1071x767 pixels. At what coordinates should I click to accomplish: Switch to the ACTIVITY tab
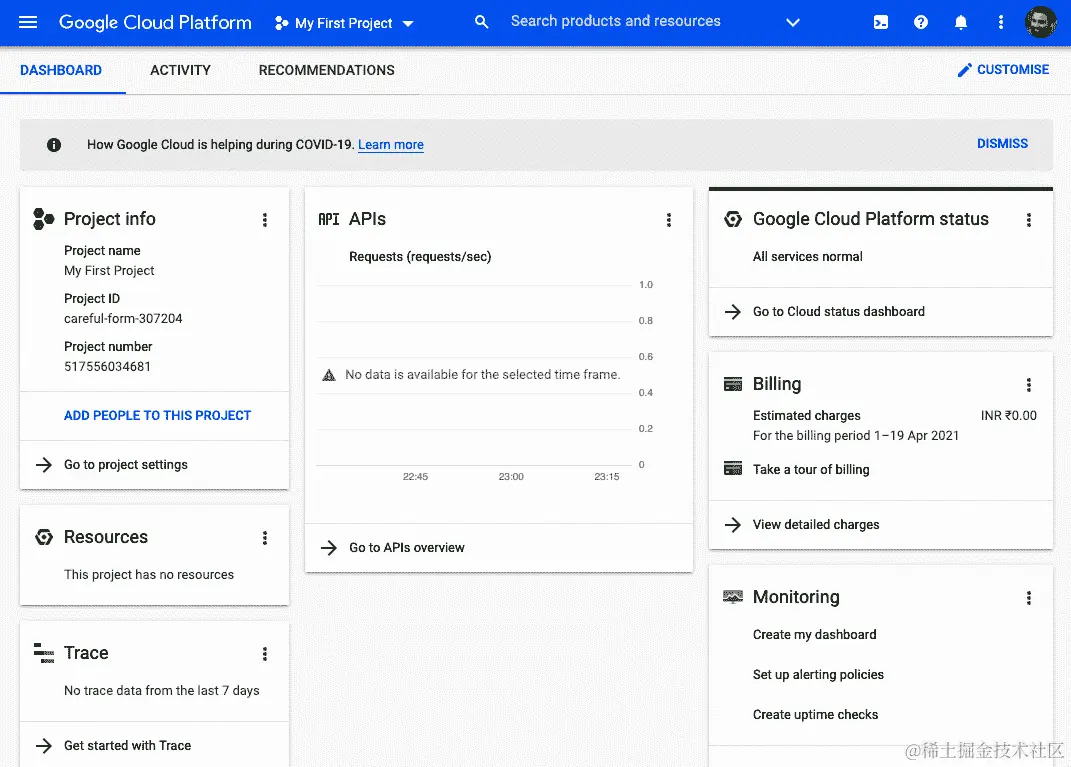point(180,70)
